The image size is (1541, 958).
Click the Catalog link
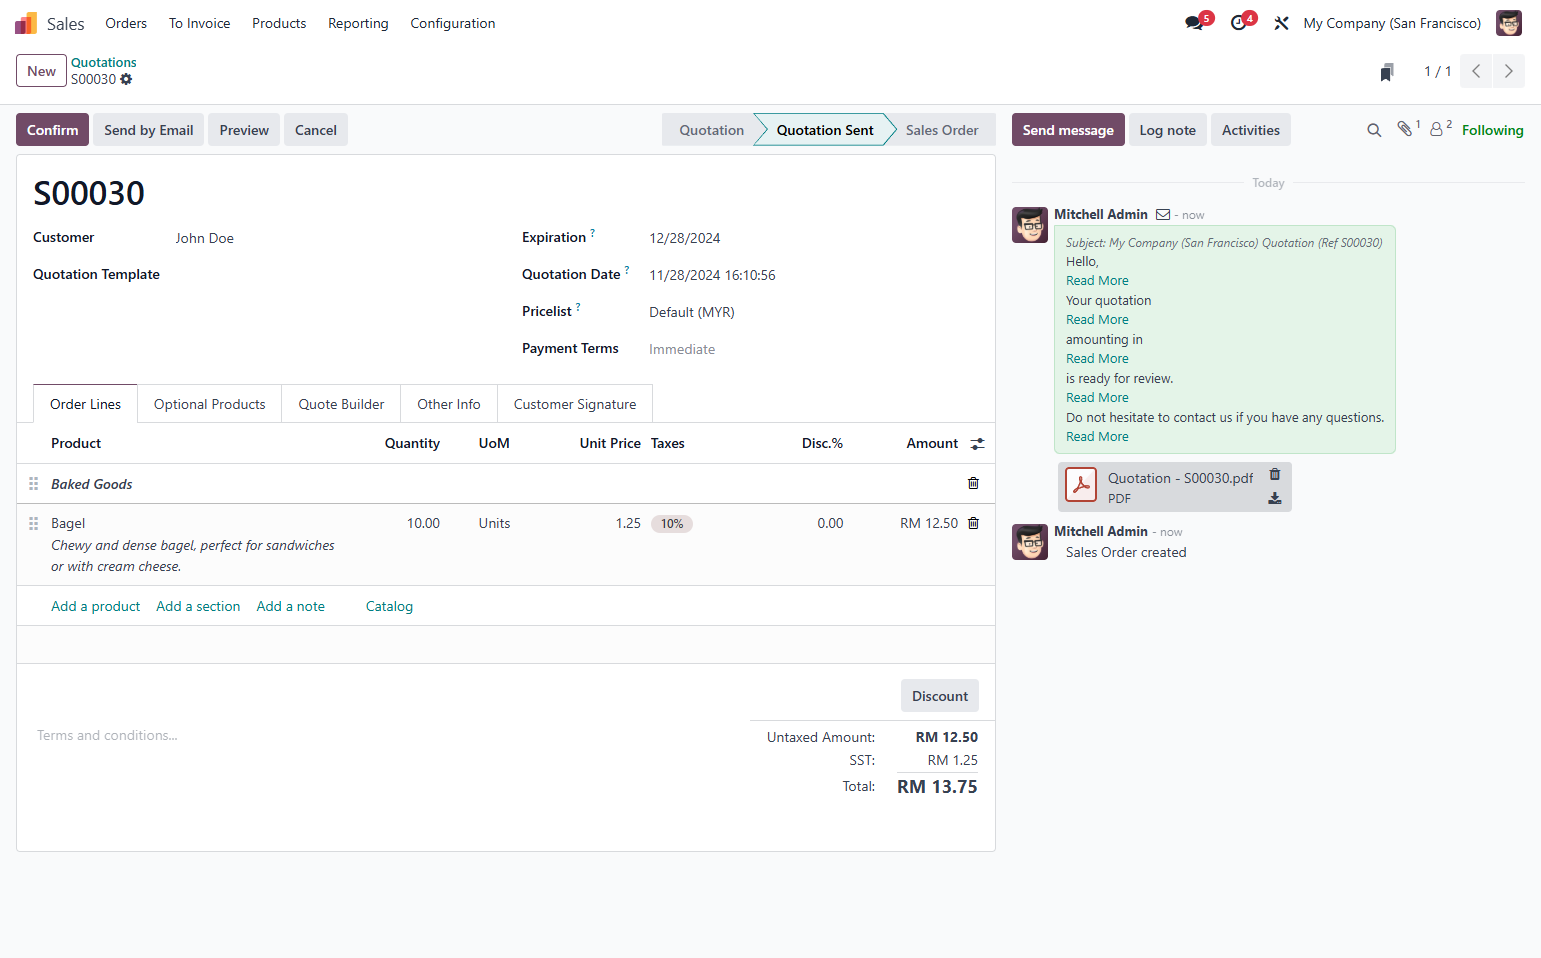point(389,606)
